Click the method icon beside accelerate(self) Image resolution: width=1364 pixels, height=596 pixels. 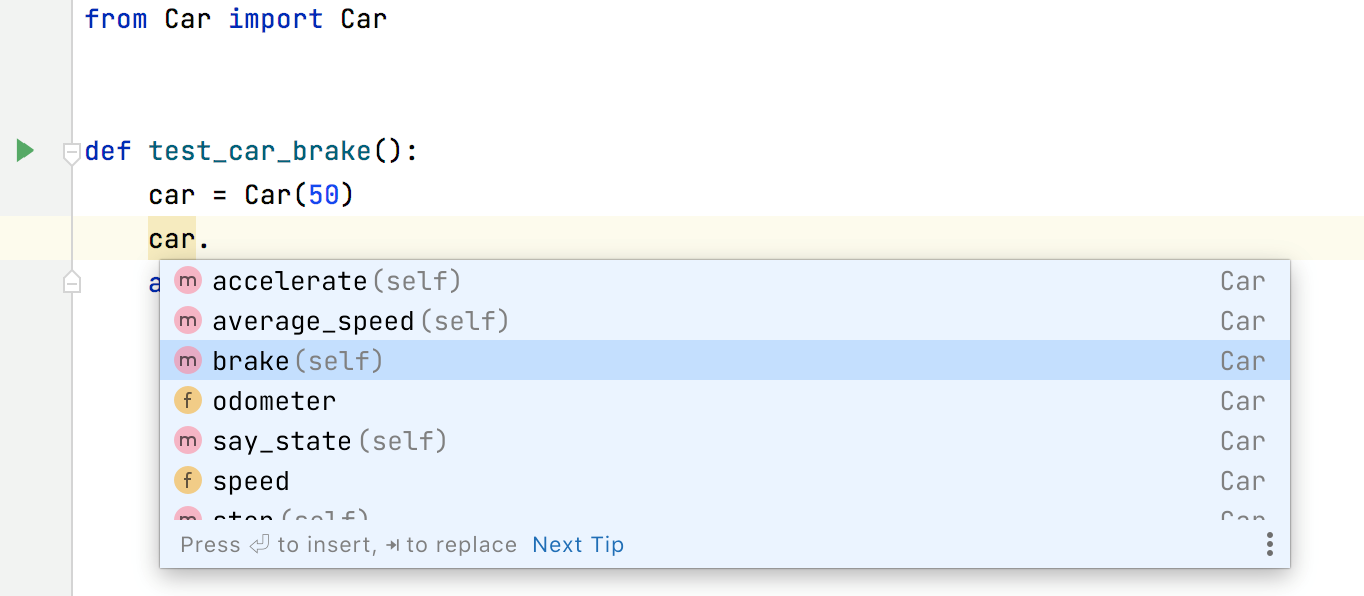click(x=187, y=281)
